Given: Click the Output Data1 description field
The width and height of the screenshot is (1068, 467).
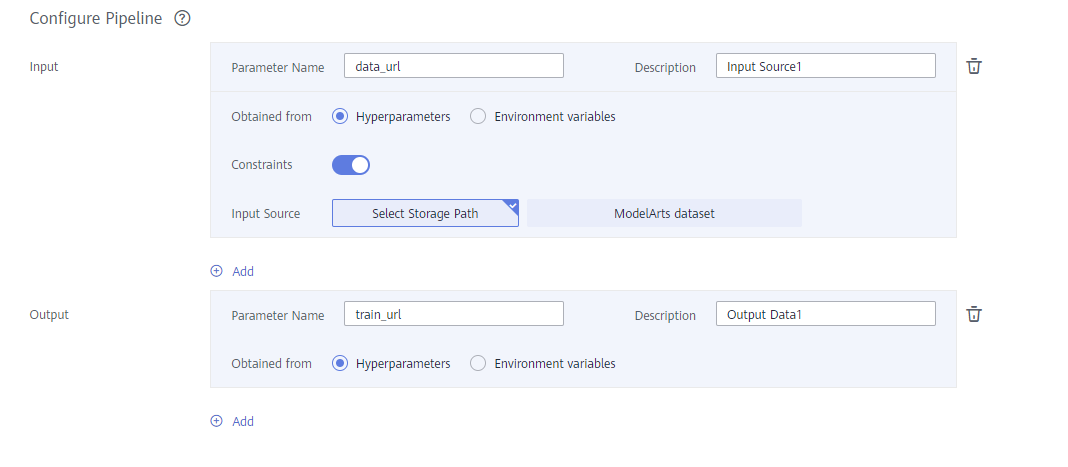Looking at the screenshot, I should [825, 314].
